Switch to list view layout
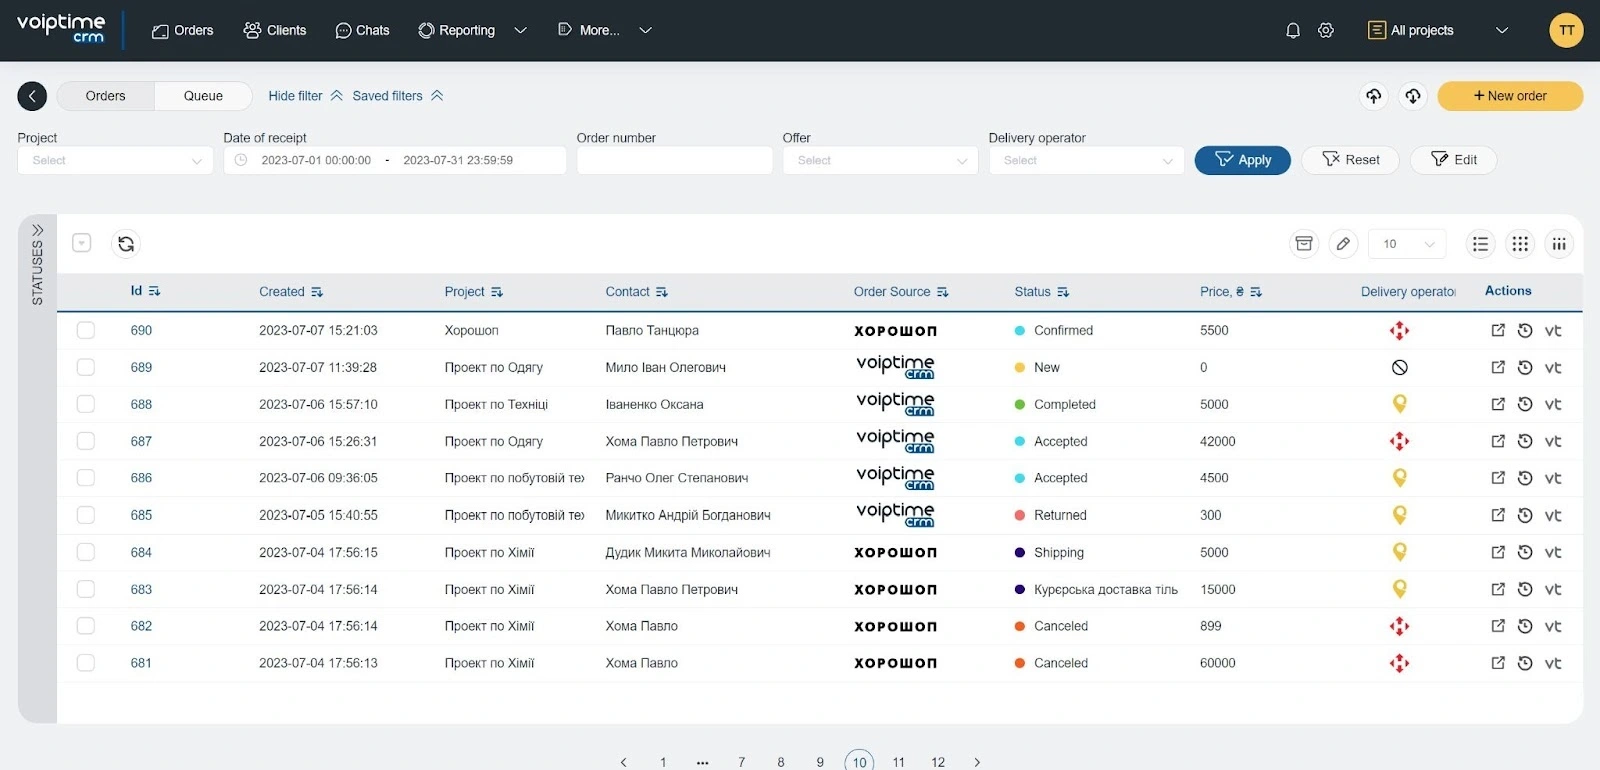This screenshot has width=1600, height=770. tap(1481, 244)
